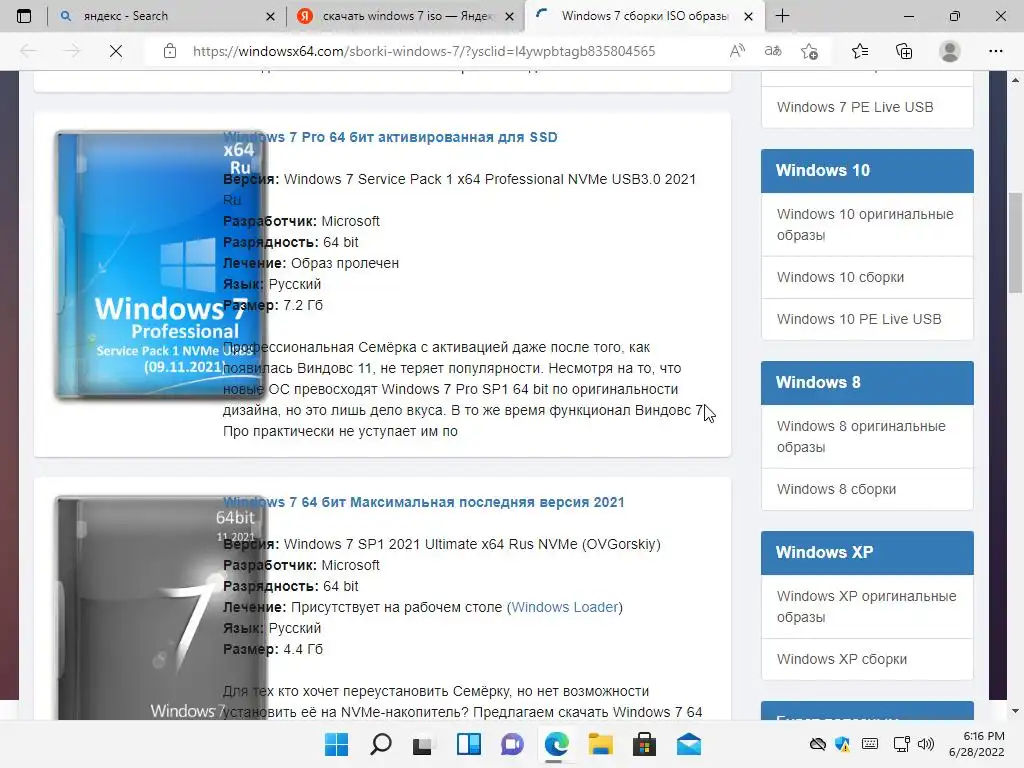Click the OneDrive tray icon

click(817, 744)
